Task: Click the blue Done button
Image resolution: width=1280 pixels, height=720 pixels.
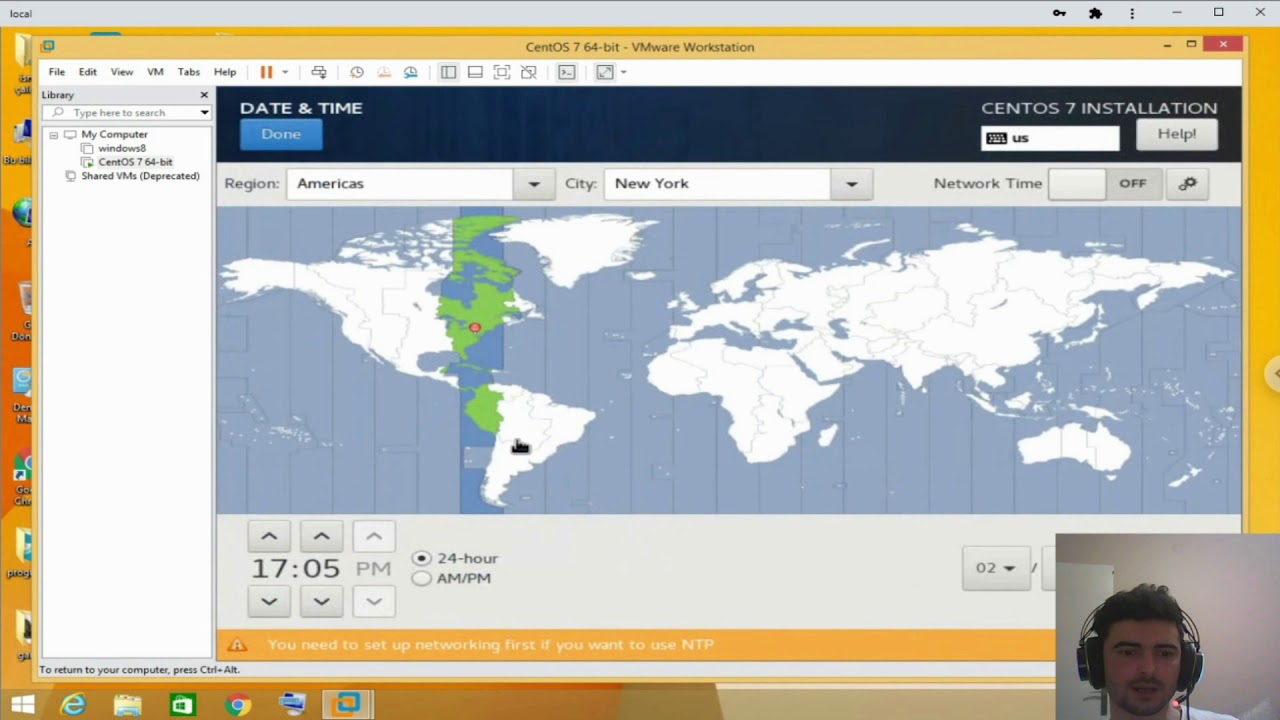Action: (281, 134)
